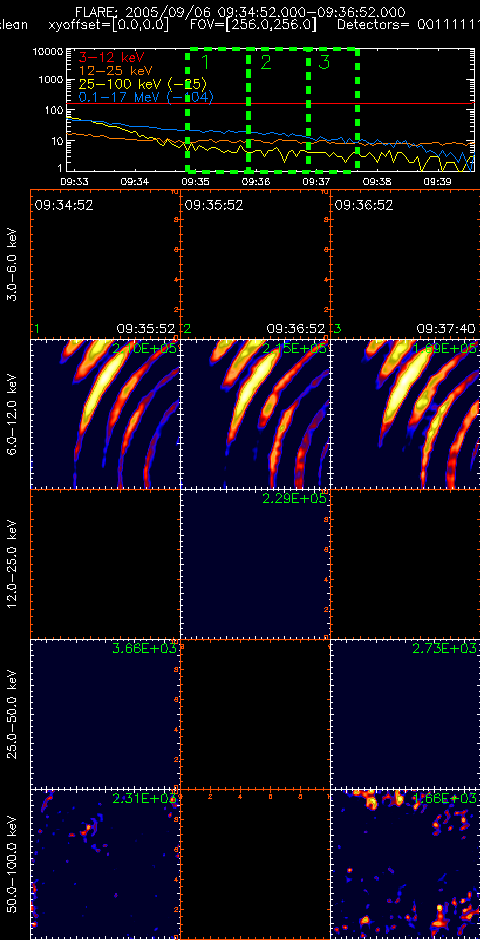Viewport: 480px width, 940px height.
Task: Click the 09:37 tick on the time axis
Action: tap(315, 180)
